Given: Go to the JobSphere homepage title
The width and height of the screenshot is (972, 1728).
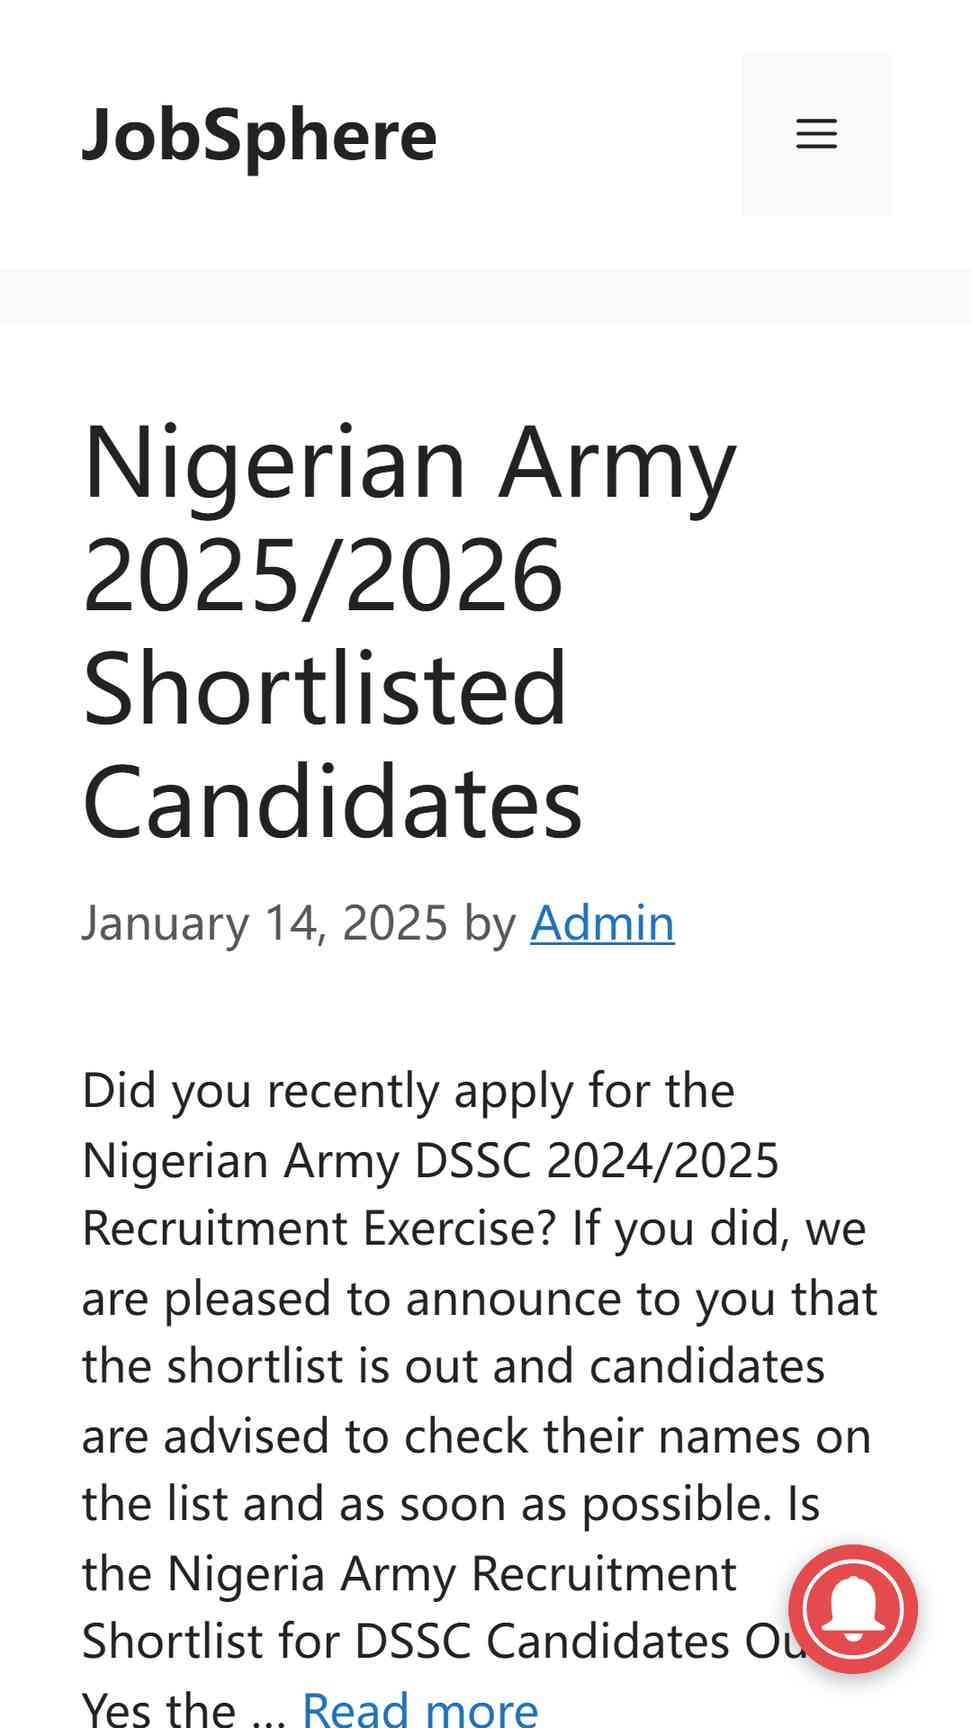Looking at the screenshot, I should (260, 135).
